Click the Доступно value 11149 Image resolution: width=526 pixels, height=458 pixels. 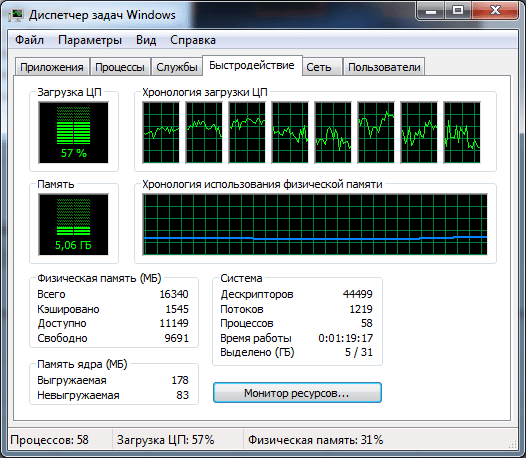(174, 323)
